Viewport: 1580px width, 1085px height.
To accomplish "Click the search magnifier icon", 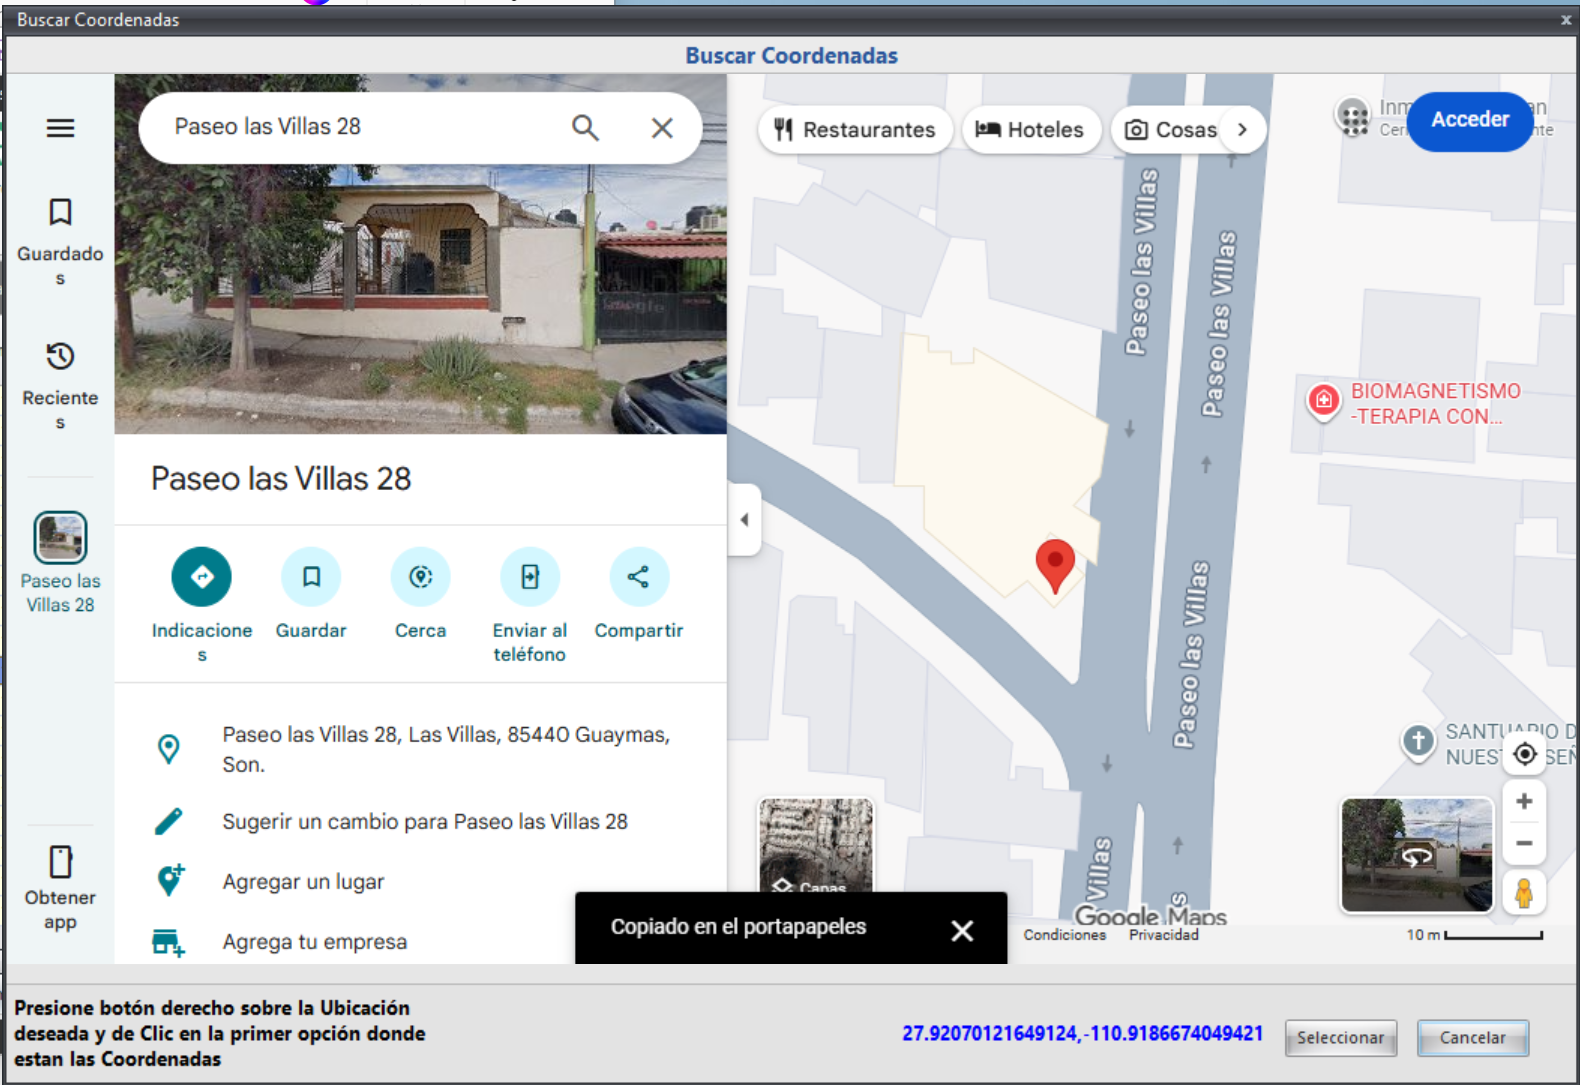I will 585,128.
